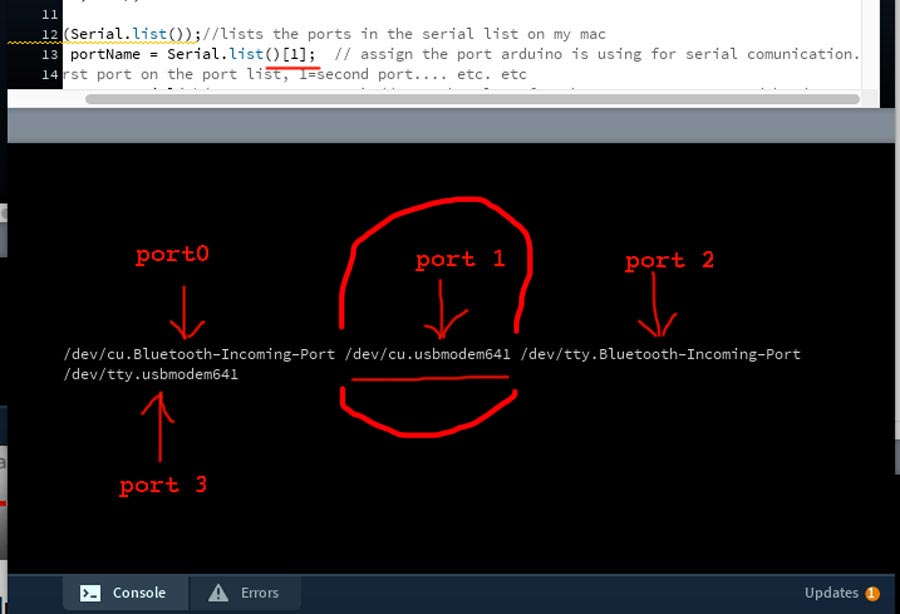Click /dev/tty.usbmodem641 in console output
900x614 pixels.
coord(150,374)
